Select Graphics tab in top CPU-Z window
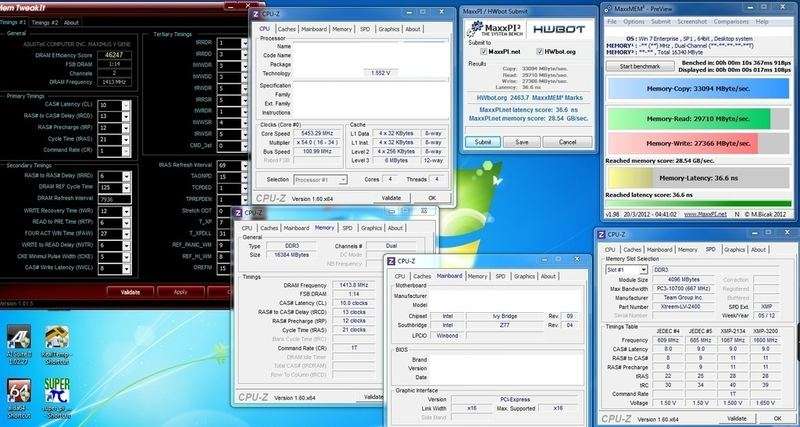The height and width of the screenshot is (427, 800). point(389,29)
